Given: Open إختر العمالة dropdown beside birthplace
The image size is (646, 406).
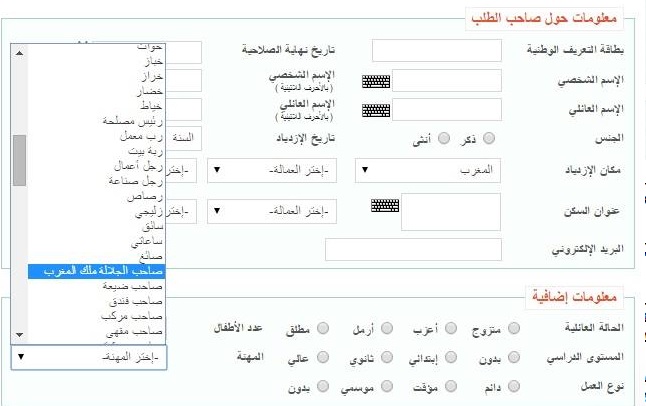Looking at the screenshot, I should (x=273, y=171).
